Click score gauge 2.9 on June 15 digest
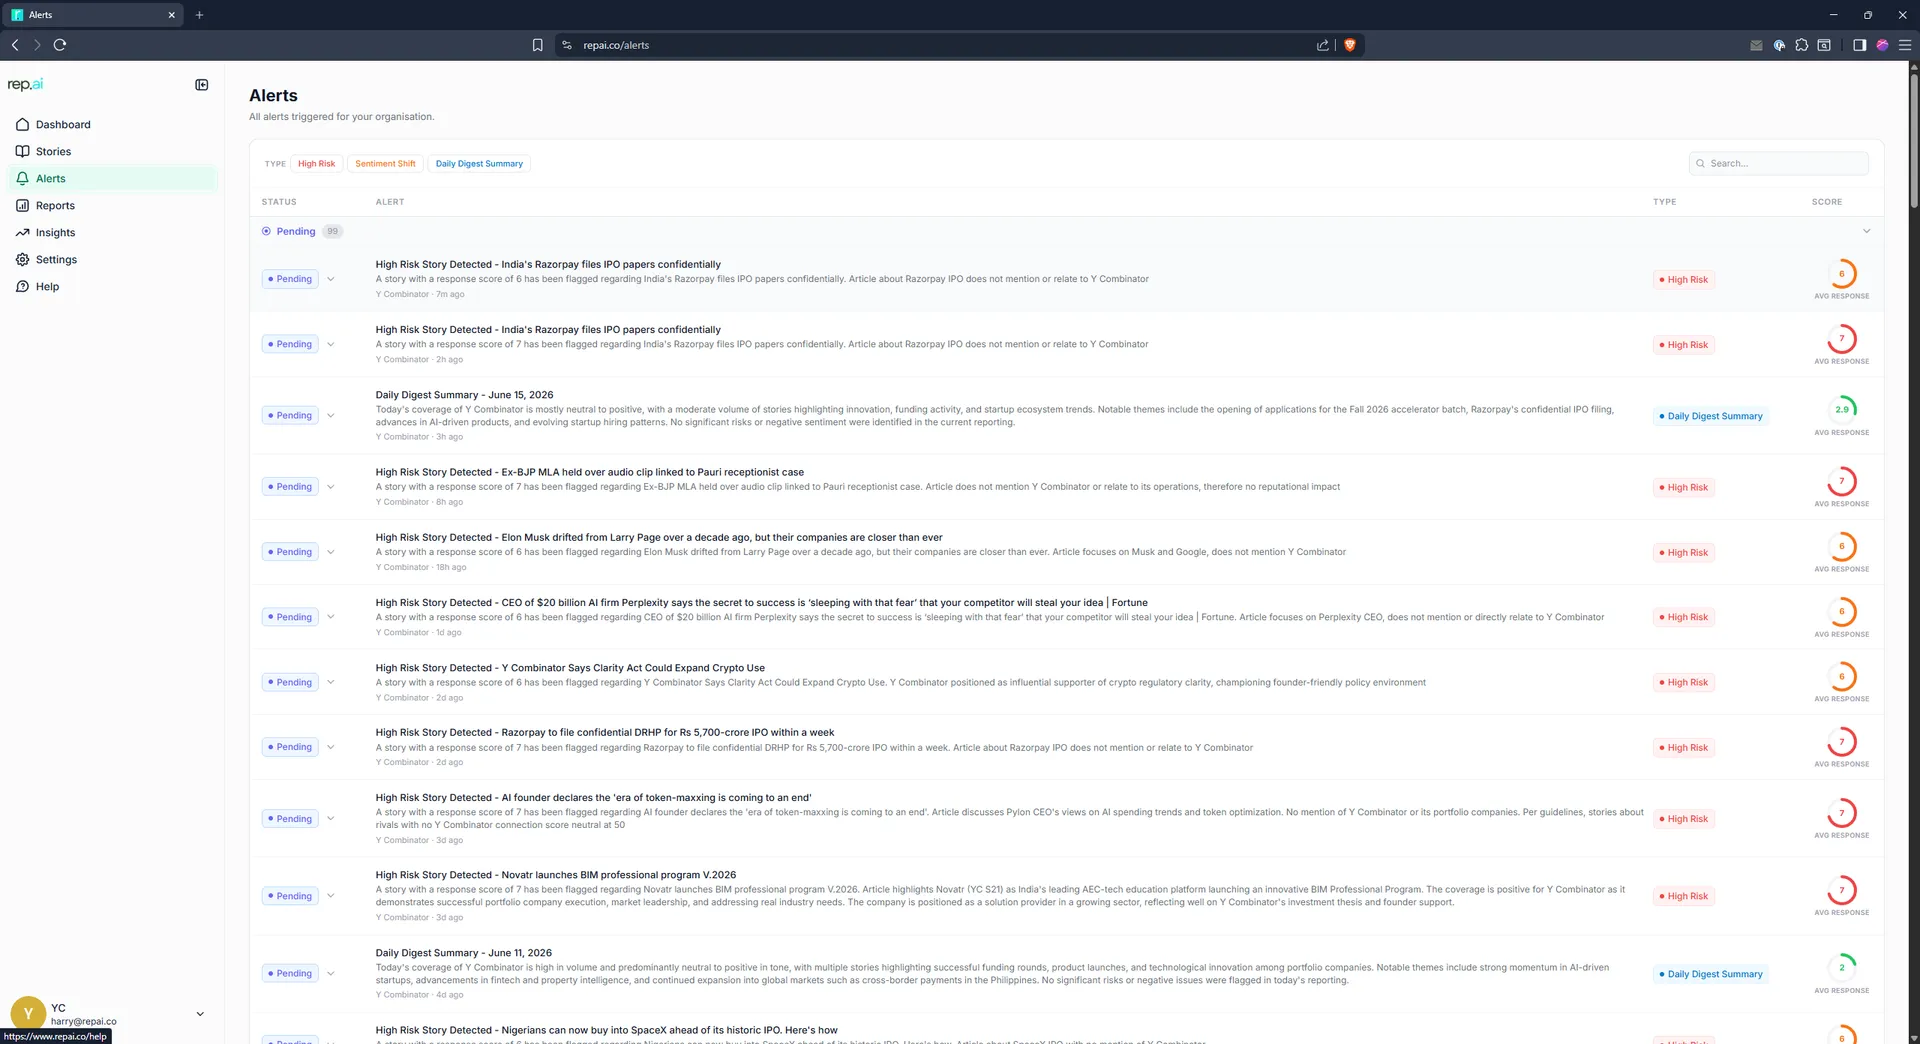Screen dimensions: 1920x1044 1841,410
